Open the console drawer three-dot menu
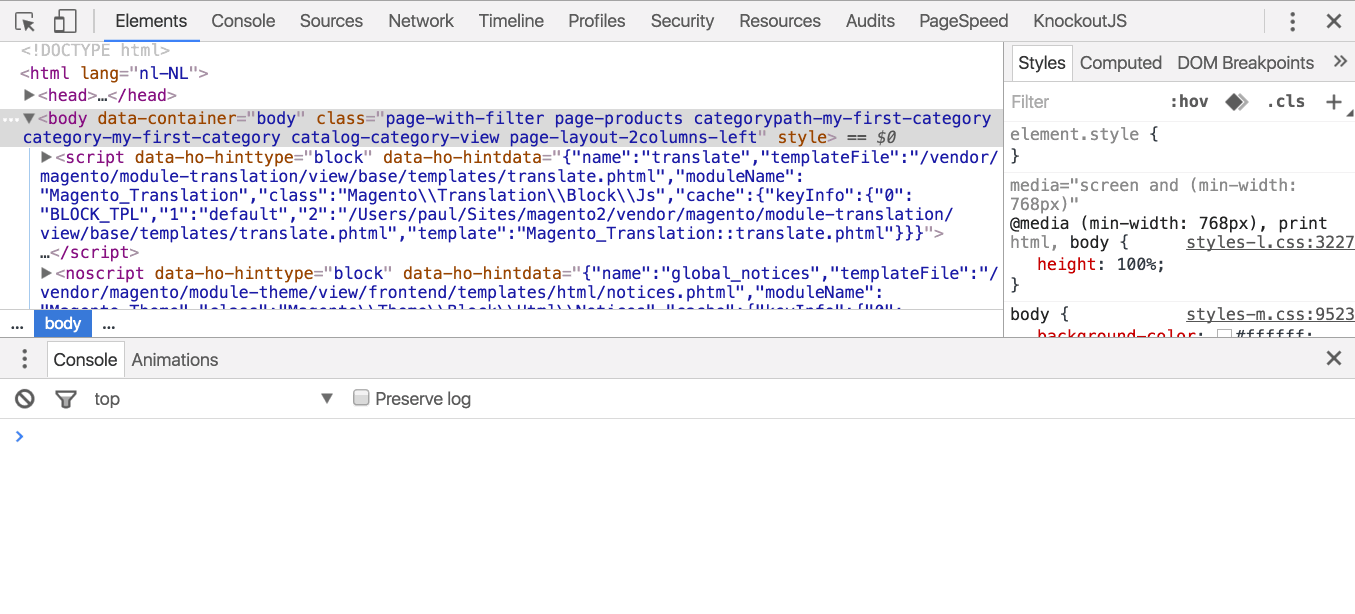1355x614 pixels. click(x=25, y=360)
